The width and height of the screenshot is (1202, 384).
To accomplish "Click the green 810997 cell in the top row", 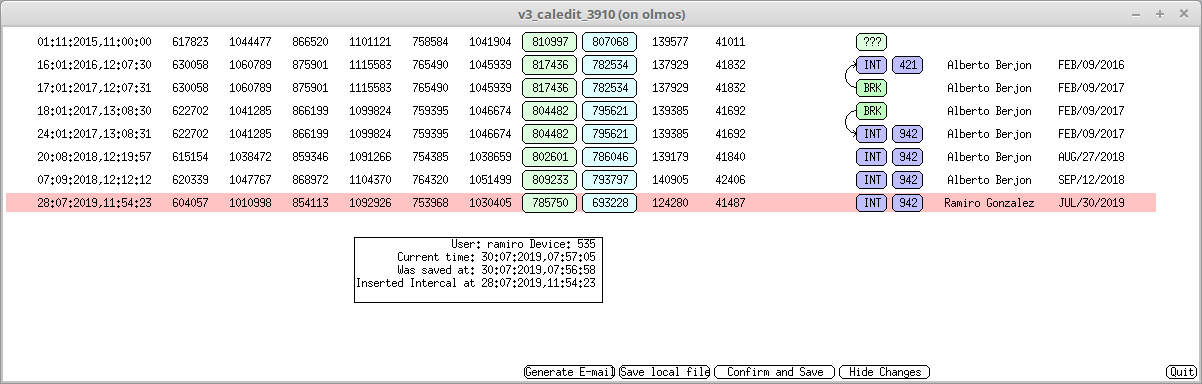I will click(550, 42).
